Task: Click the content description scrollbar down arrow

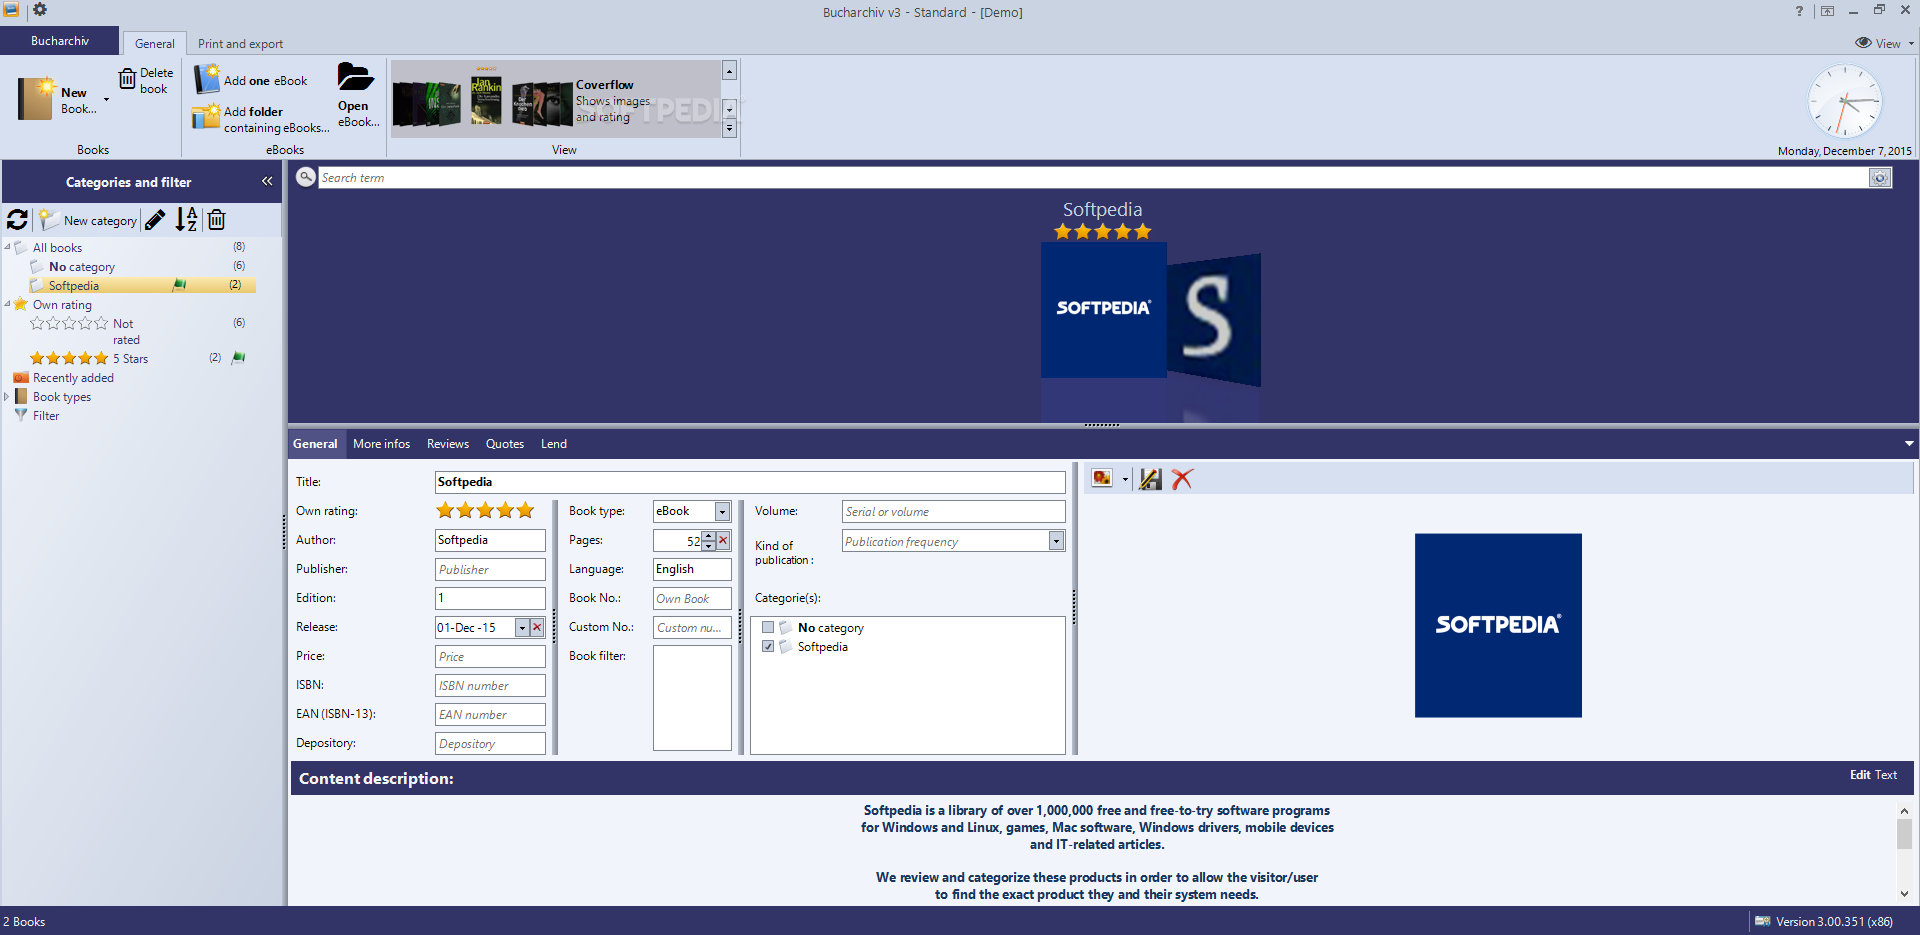Action: [1904, 894]
